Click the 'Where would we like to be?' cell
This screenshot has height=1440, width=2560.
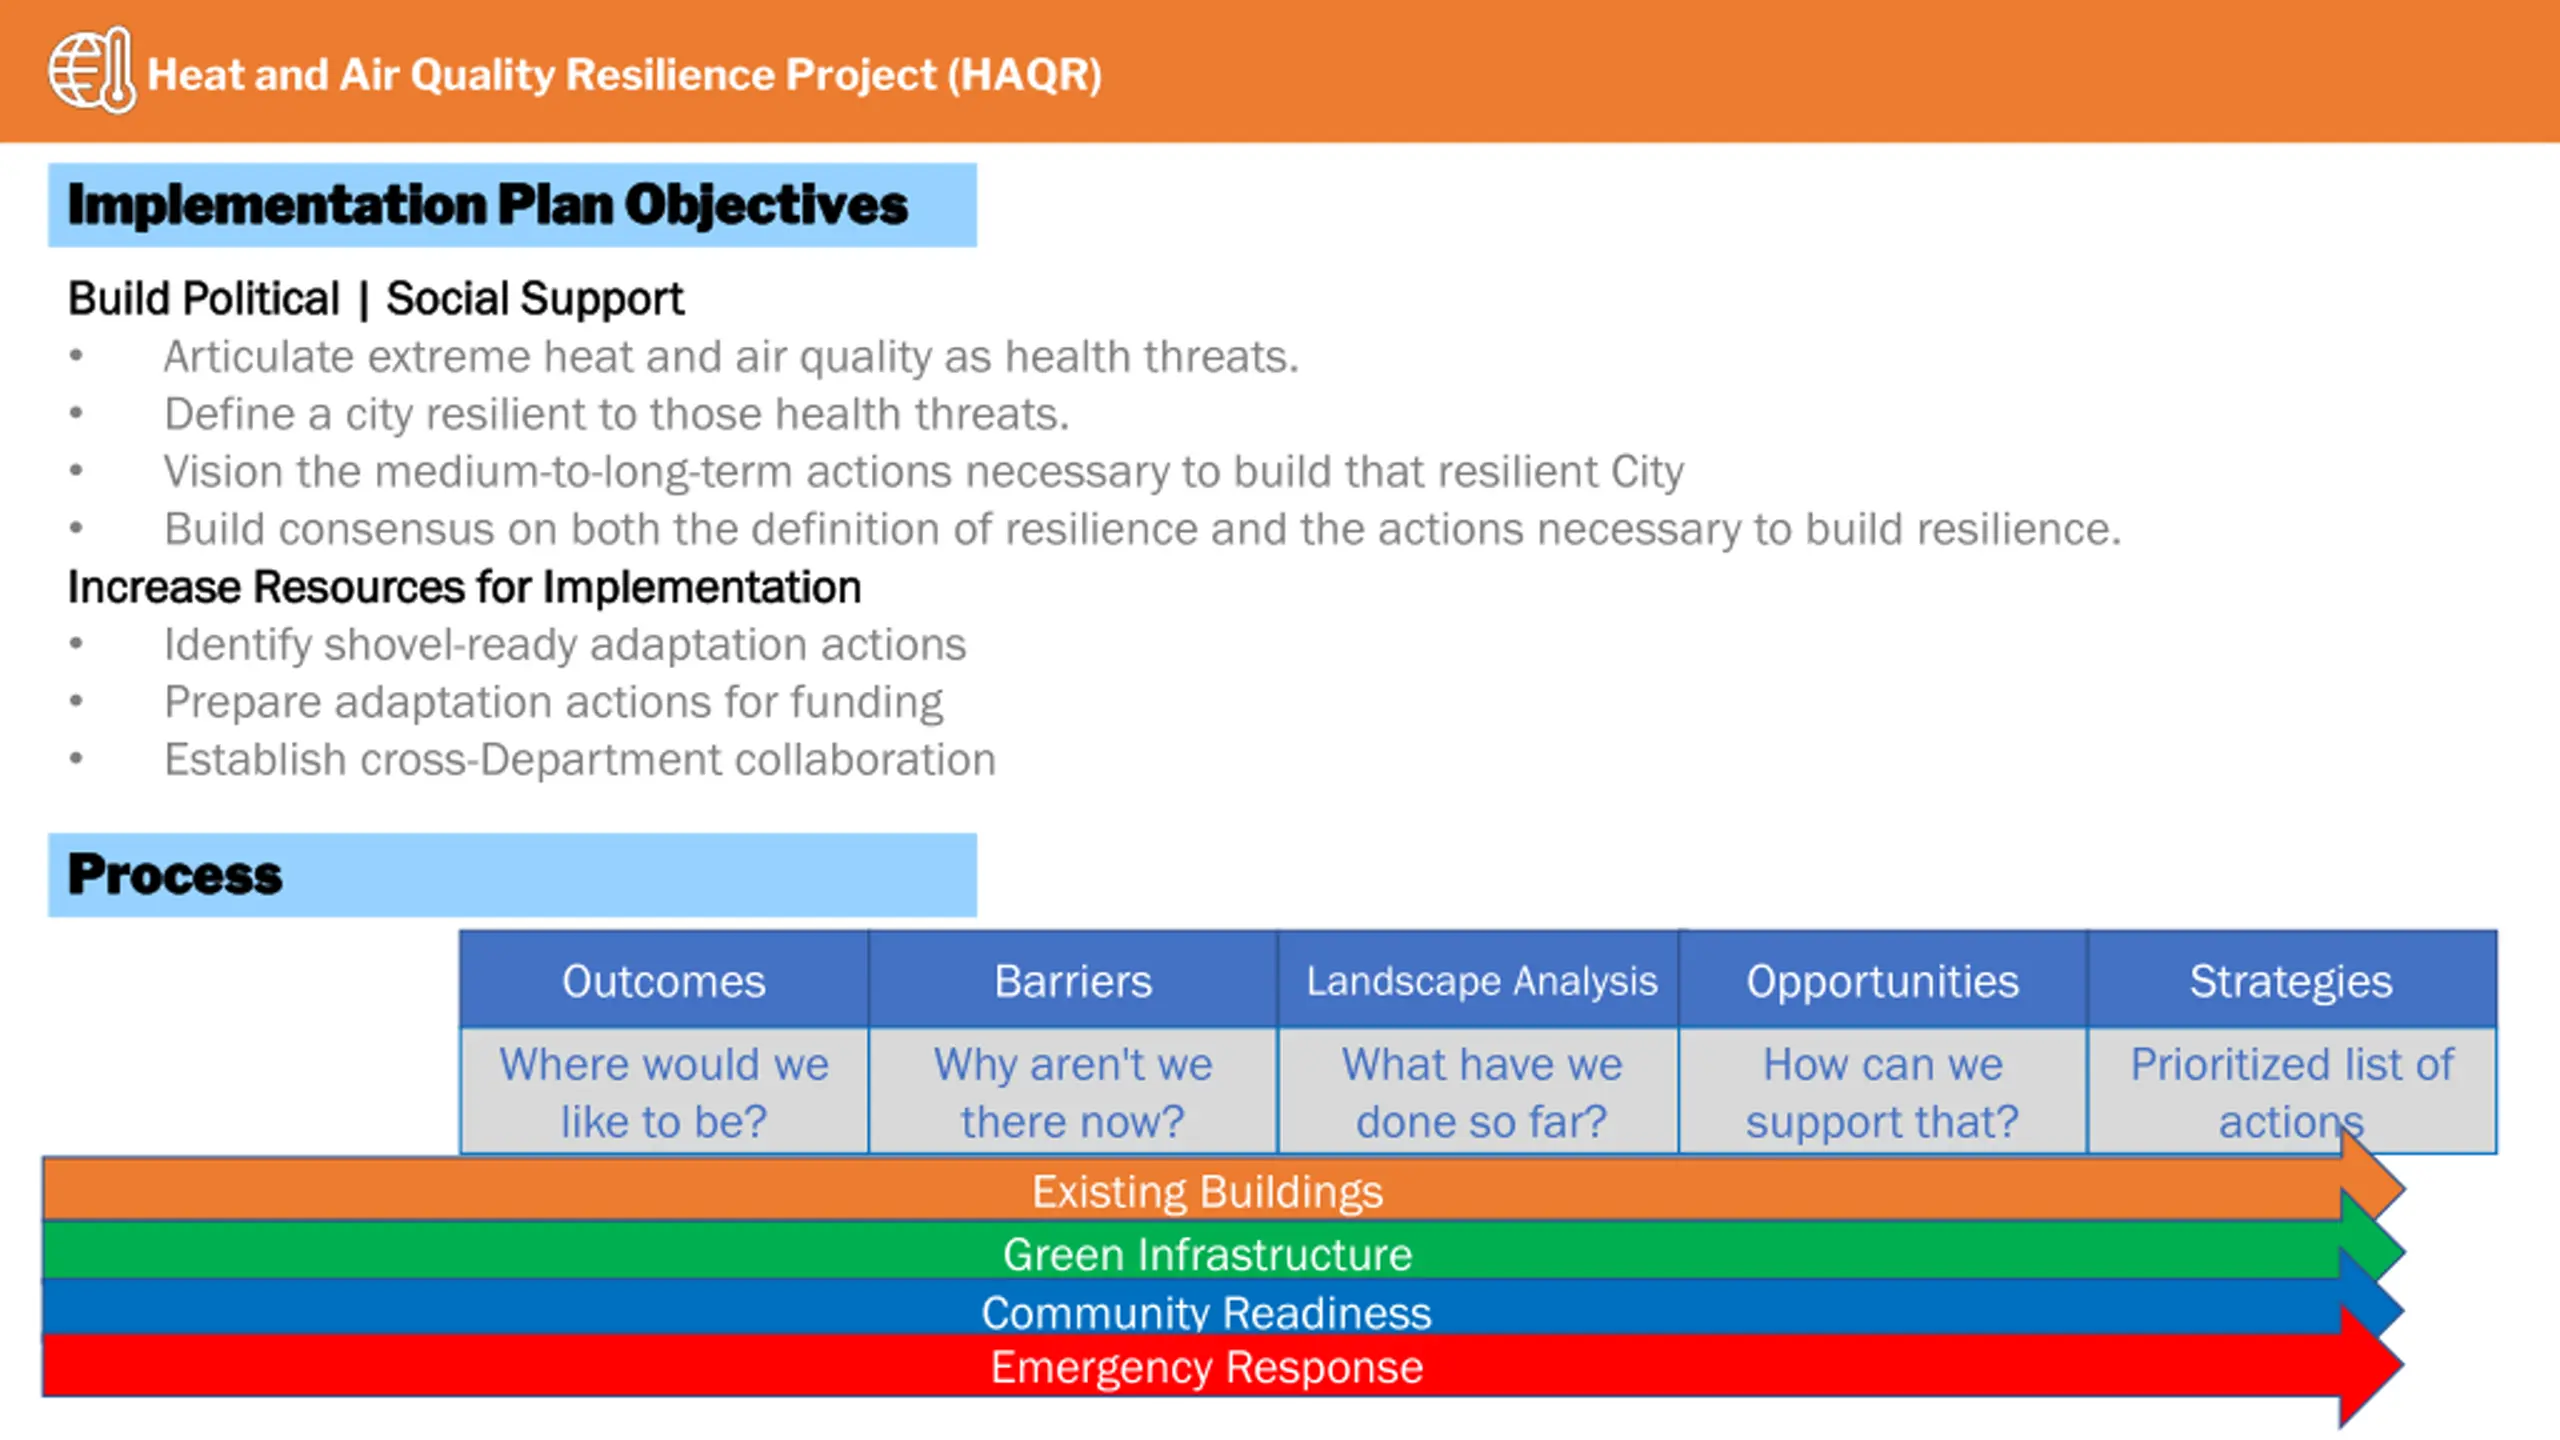(x=664, y=1091)
